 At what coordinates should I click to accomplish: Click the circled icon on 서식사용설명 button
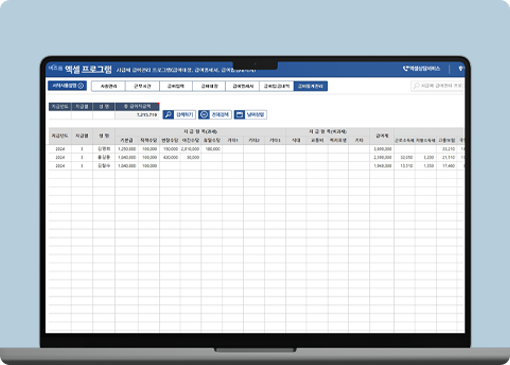(80, 86)
